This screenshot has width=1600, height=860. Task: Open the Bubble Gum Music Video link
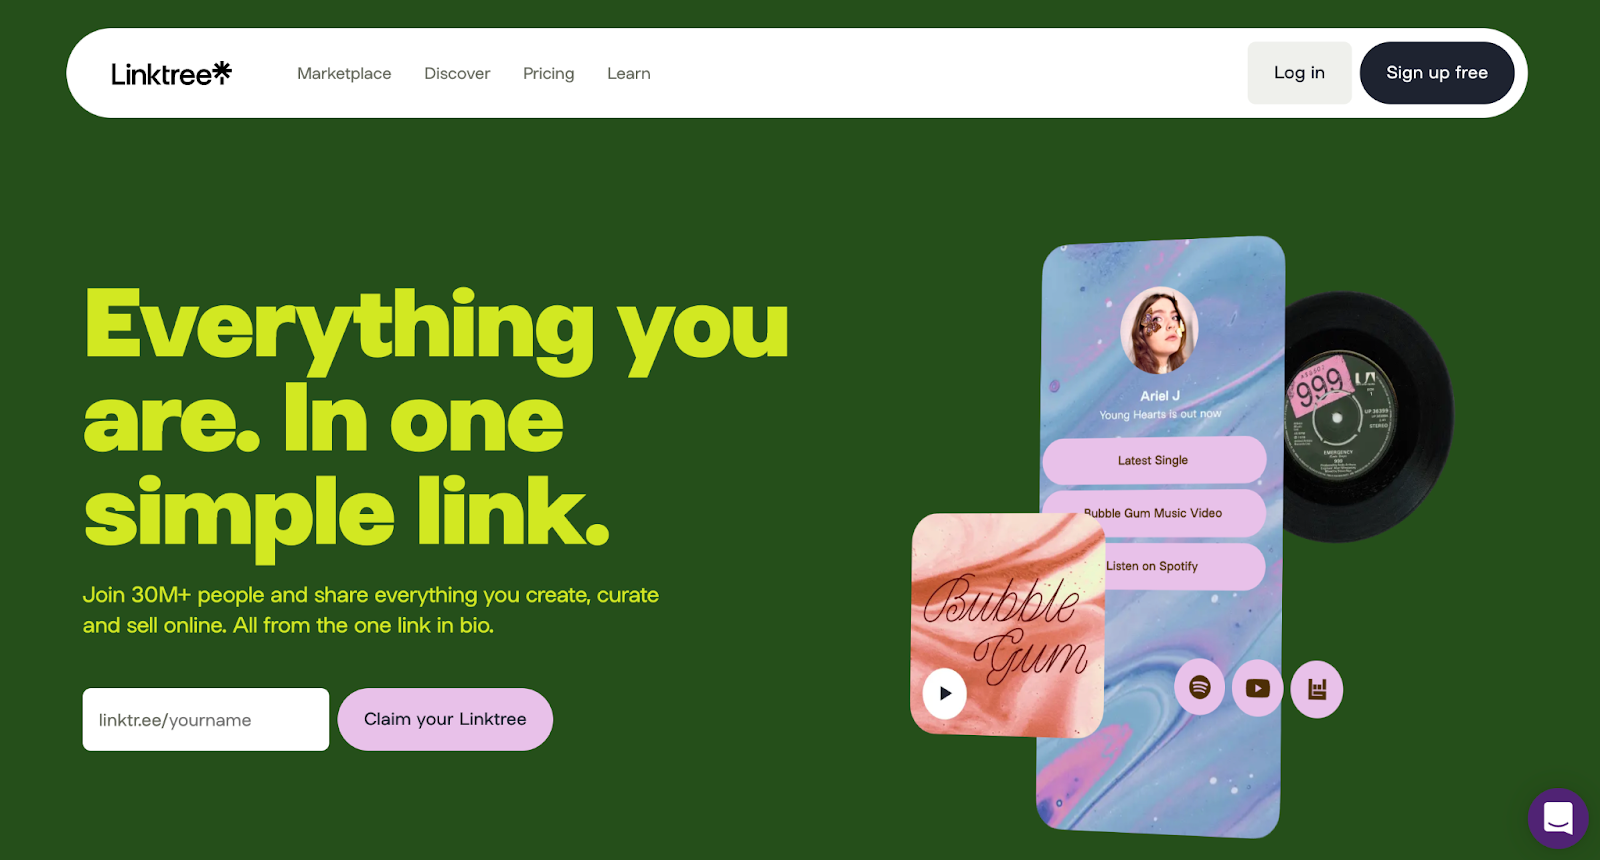[x=1155, y=513]
